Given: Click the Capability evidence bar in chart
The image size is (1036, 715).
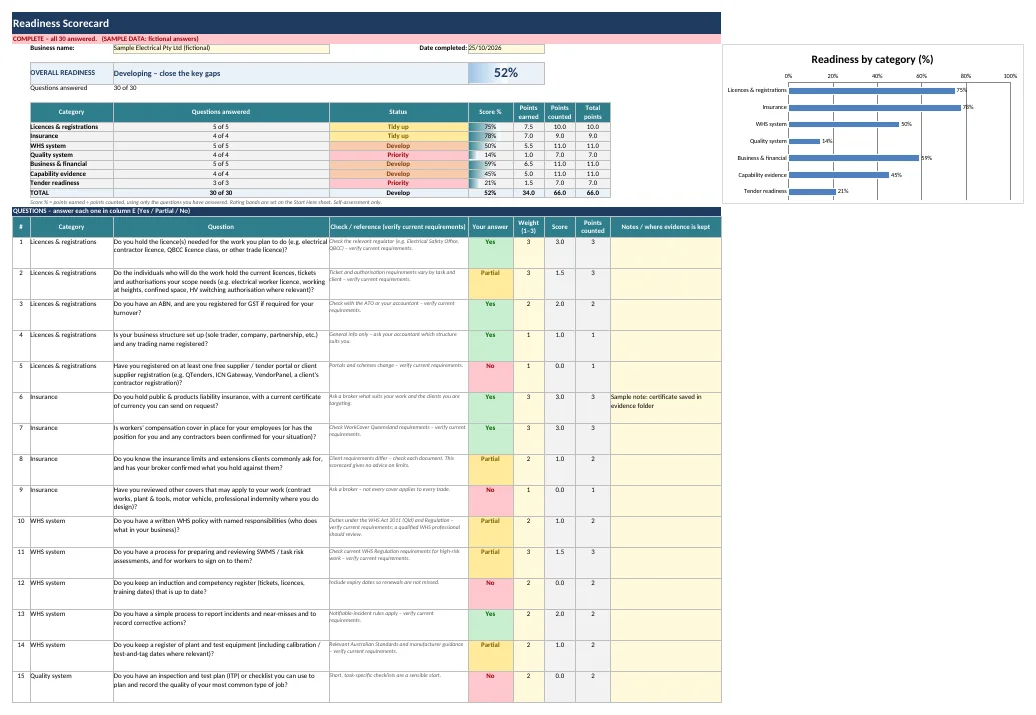Looking at the screenshot, I should (x=838, y=175).
